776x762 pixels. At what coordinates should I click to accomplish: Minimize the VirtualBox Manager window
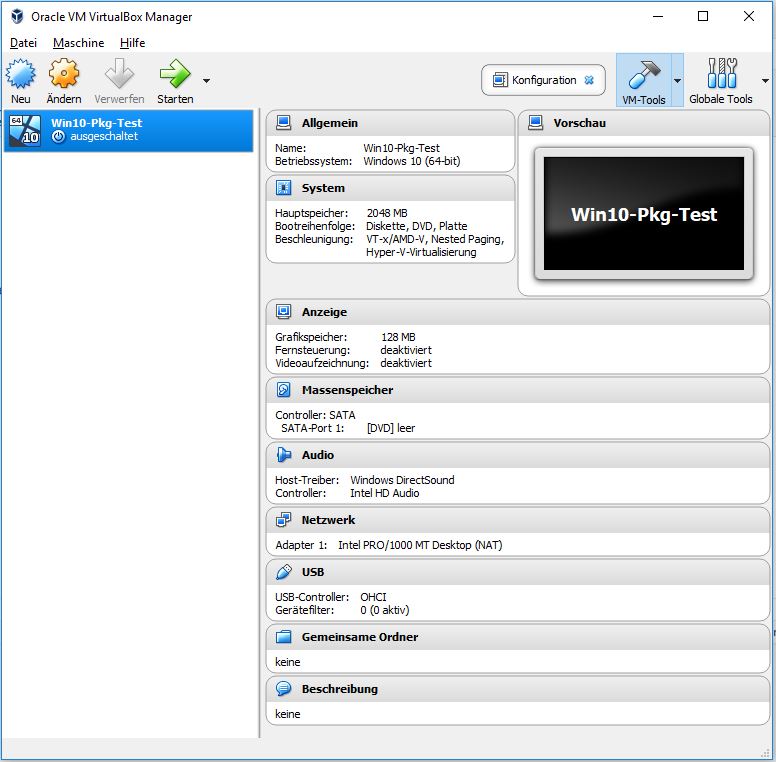pos(658,16)
